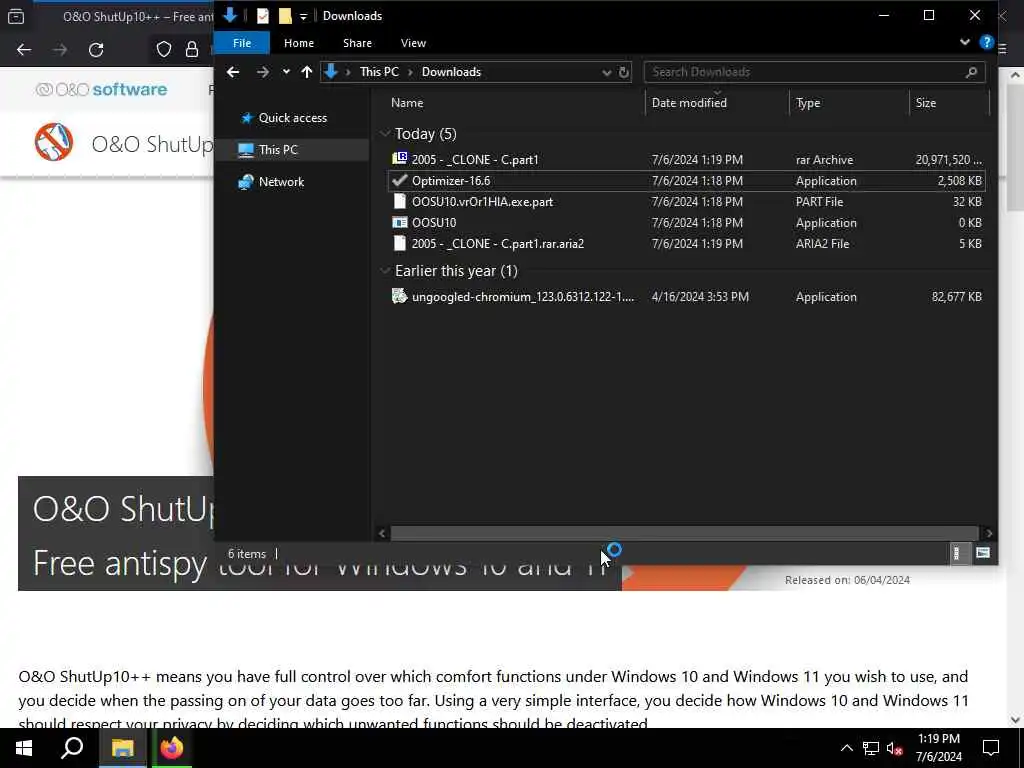Click File Explorer taskbar icon

pos(122,748)
